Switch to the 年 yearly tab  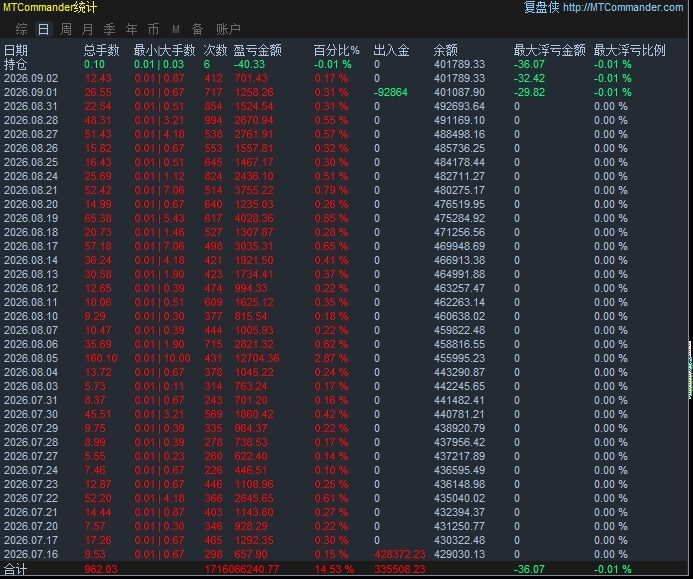[x=131, y=29]
